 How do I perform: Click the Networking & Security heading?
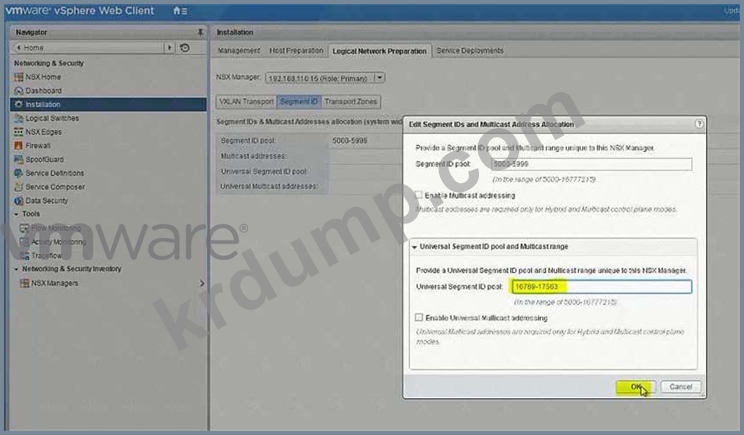coord(49,63)
